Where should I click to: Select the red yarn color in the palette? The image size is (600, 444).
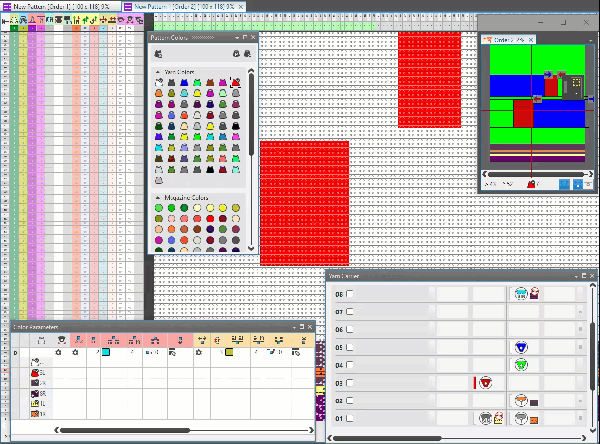[x=236, y=83]
